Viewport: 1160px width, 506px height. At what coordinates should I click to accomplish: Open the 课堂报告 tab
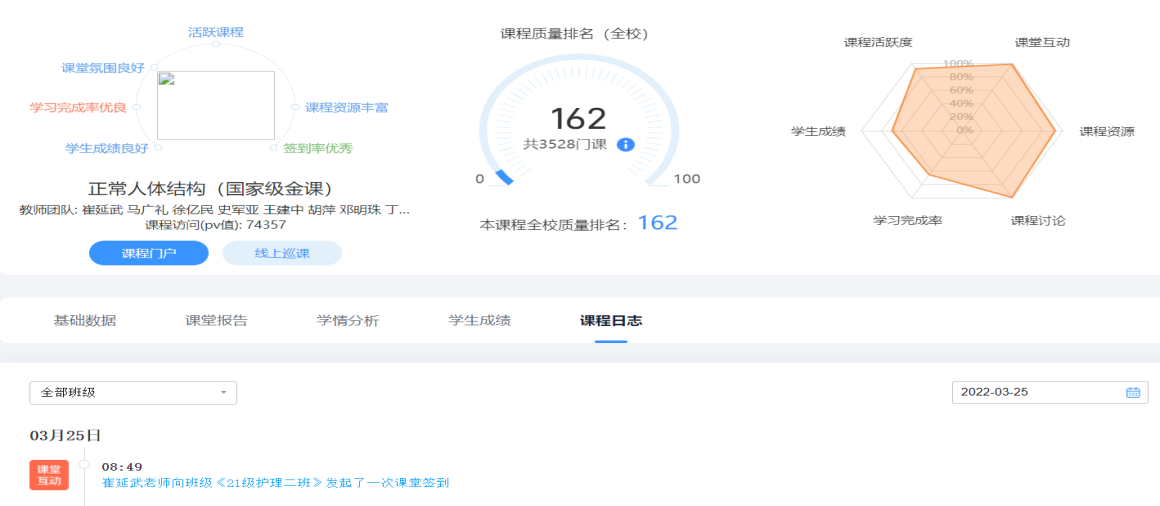[216, 321]
